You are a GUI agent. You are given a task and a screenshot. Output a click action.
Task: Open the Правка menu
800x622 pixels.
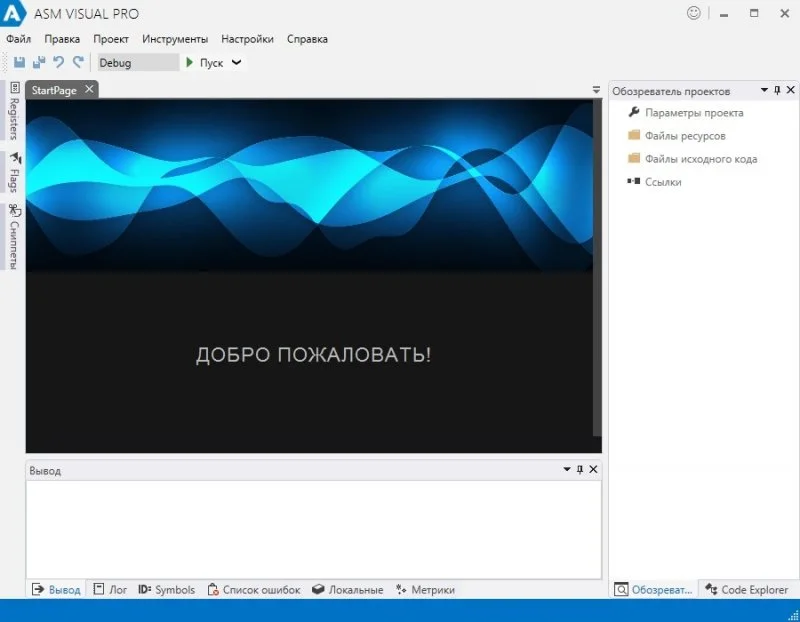point(62,39)
